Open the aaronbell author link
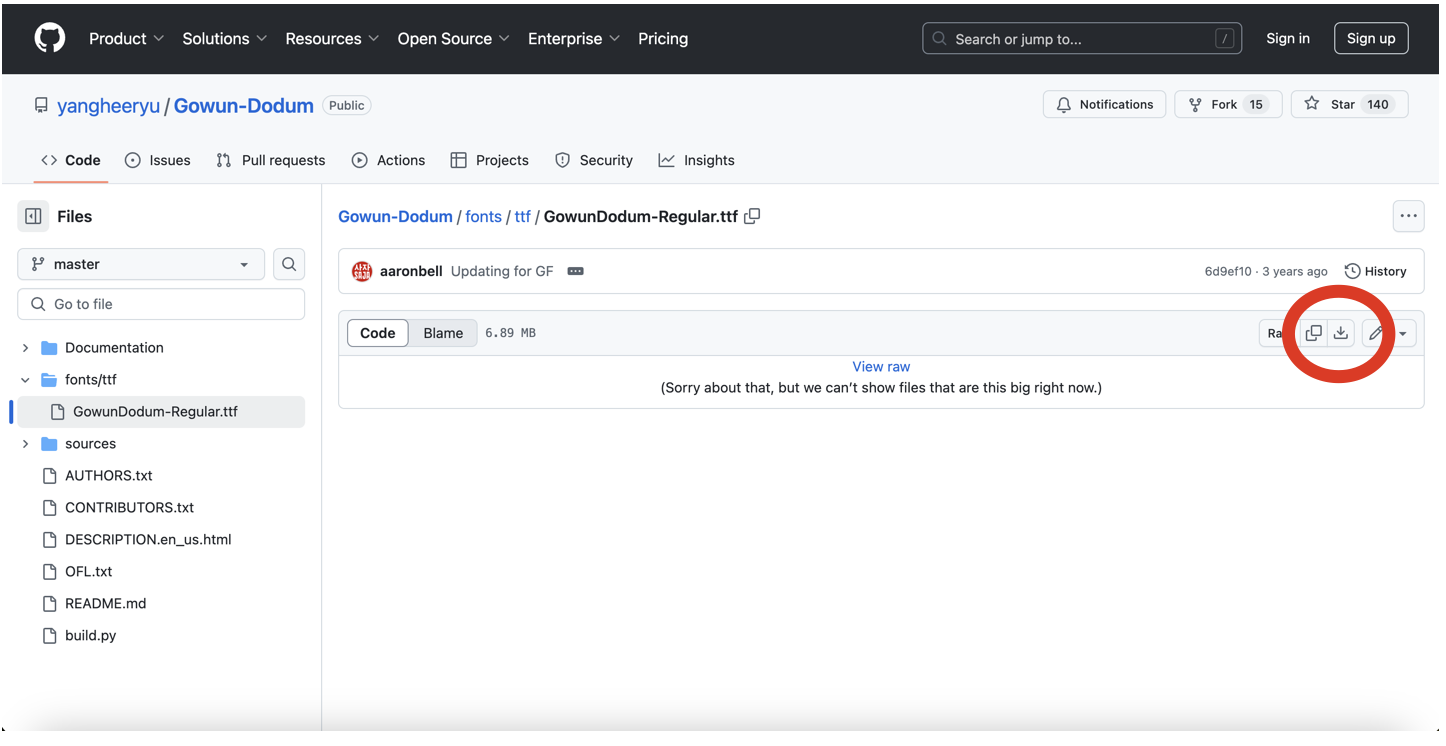 tap(411, 271)
